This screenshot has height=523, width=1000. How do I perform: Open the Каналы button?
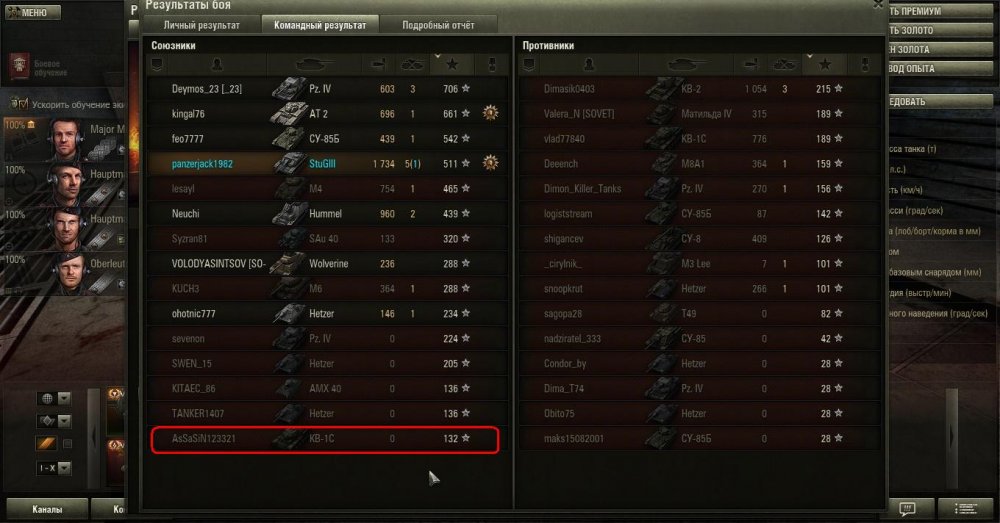pos(47,509)
